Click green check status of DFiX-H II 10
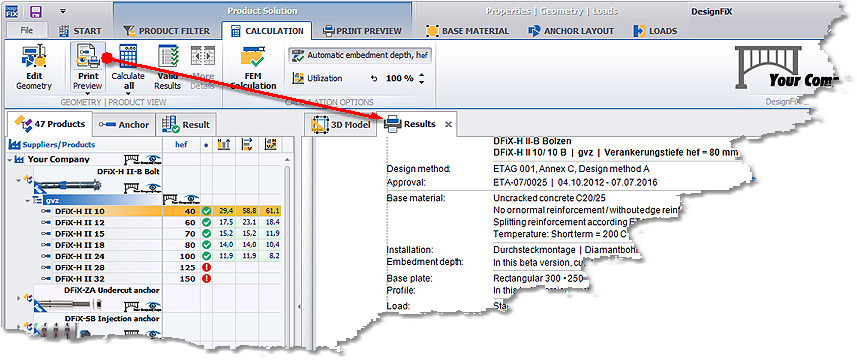Viewport: 857px width, 362px height. click(x=206, y=211)
